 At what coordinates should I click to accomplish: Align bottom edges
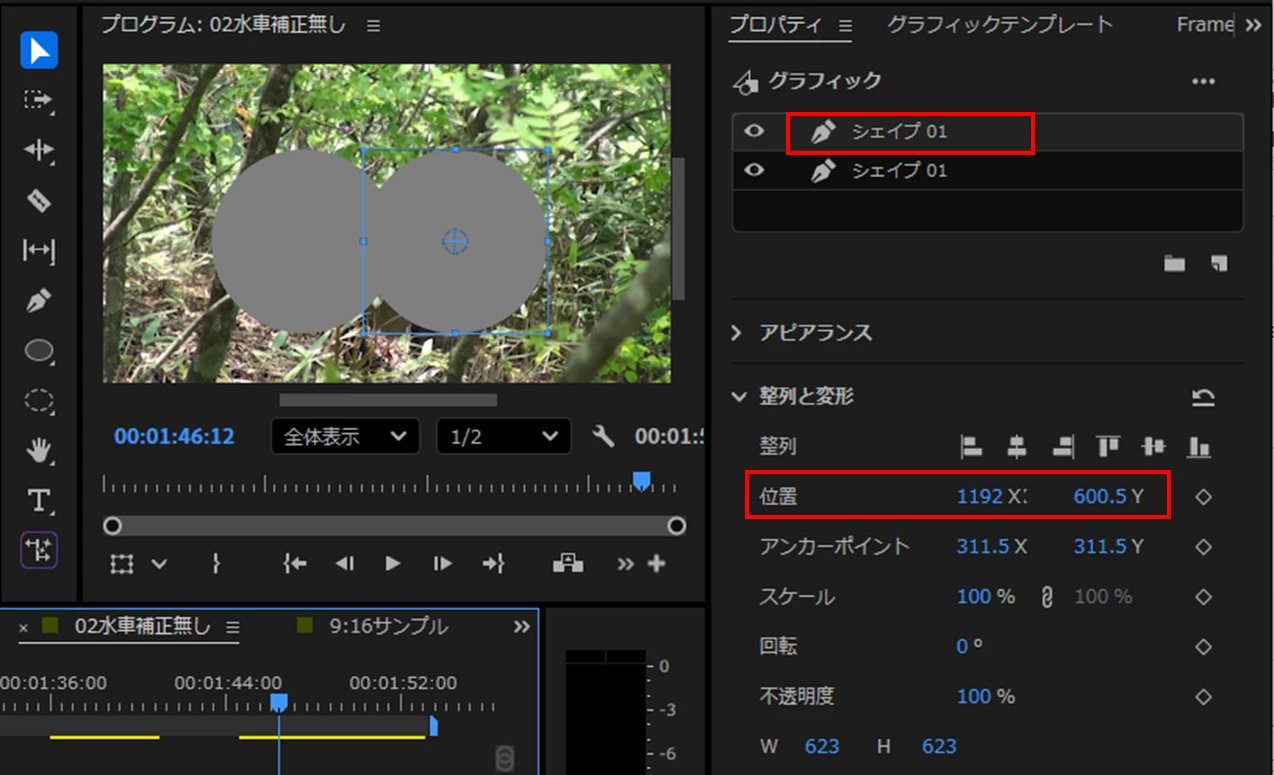1199,447
